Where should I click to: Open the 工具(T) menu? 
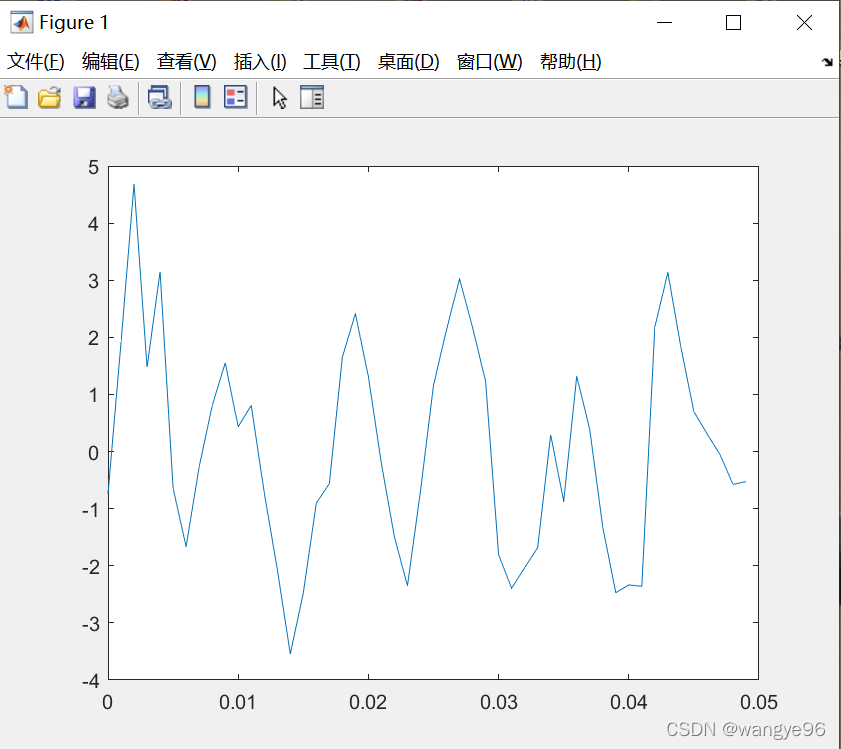point(331,62)
